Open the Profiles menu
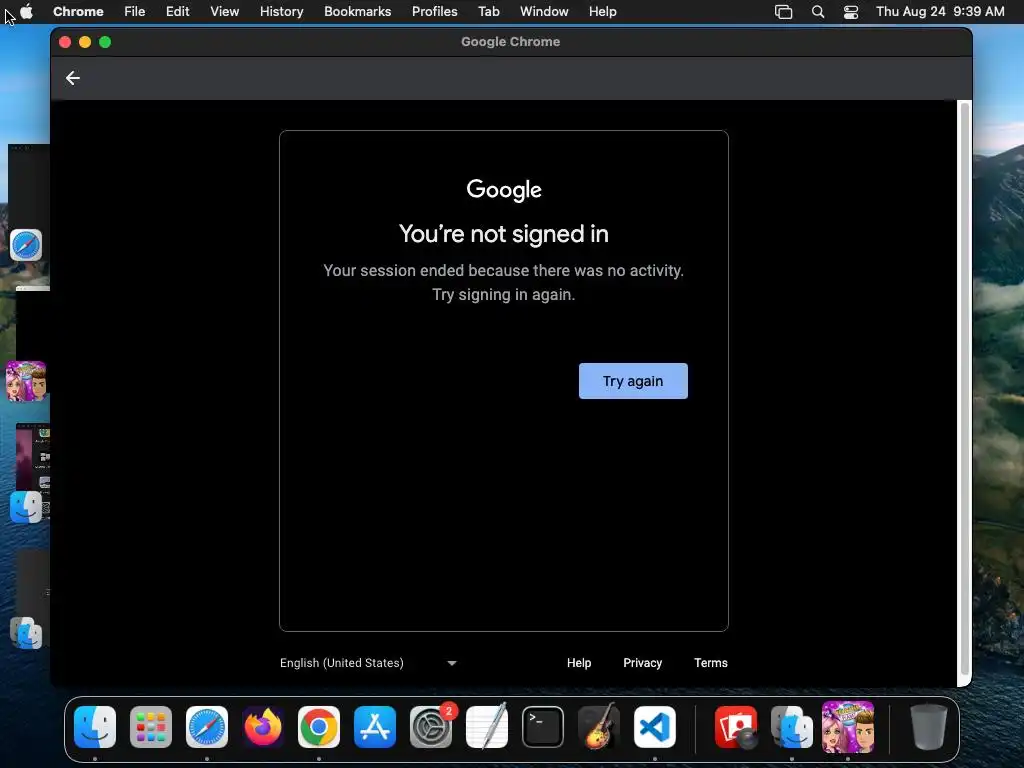 tap(434, 12)
